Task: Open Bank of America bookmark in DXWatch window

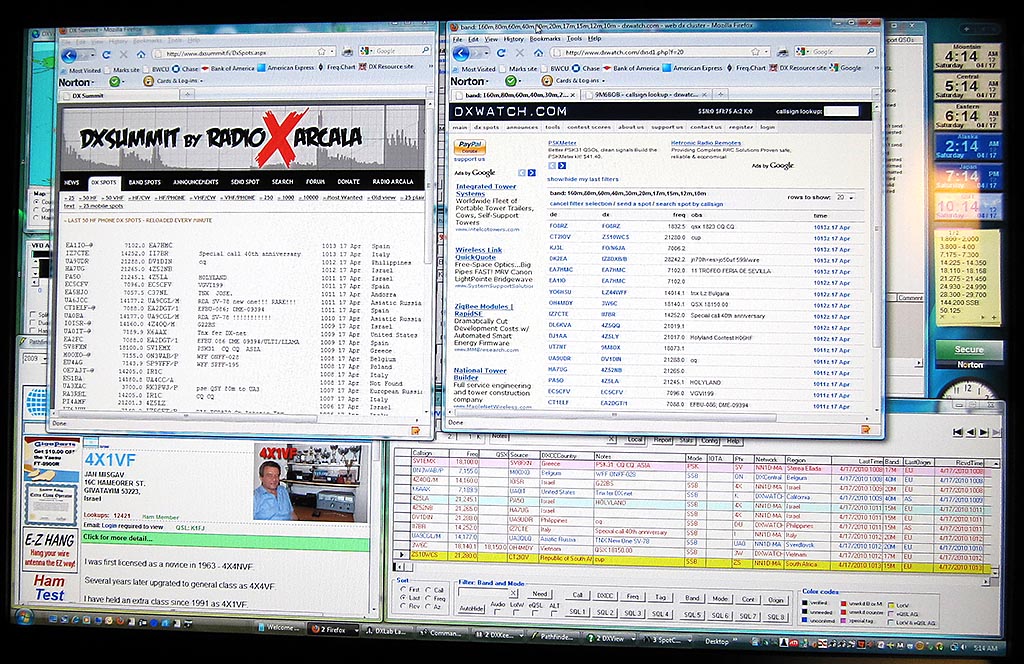Action: (x=631, y=68)
